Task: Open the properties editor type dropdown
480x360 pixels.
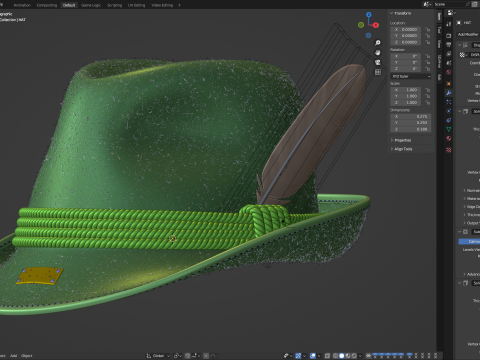Action: tap(452, 13)
